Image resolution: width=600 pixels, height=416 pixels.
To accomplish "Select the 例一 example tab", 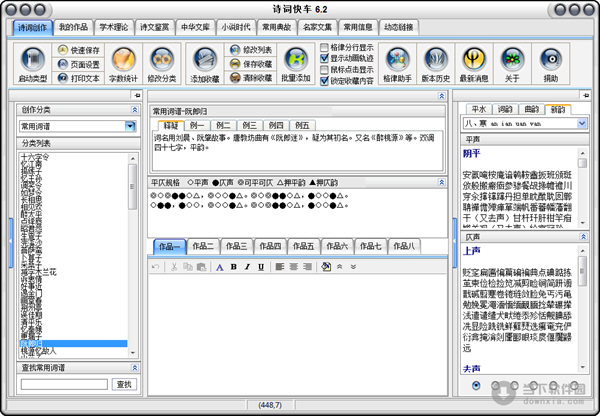I will (197, 125).
